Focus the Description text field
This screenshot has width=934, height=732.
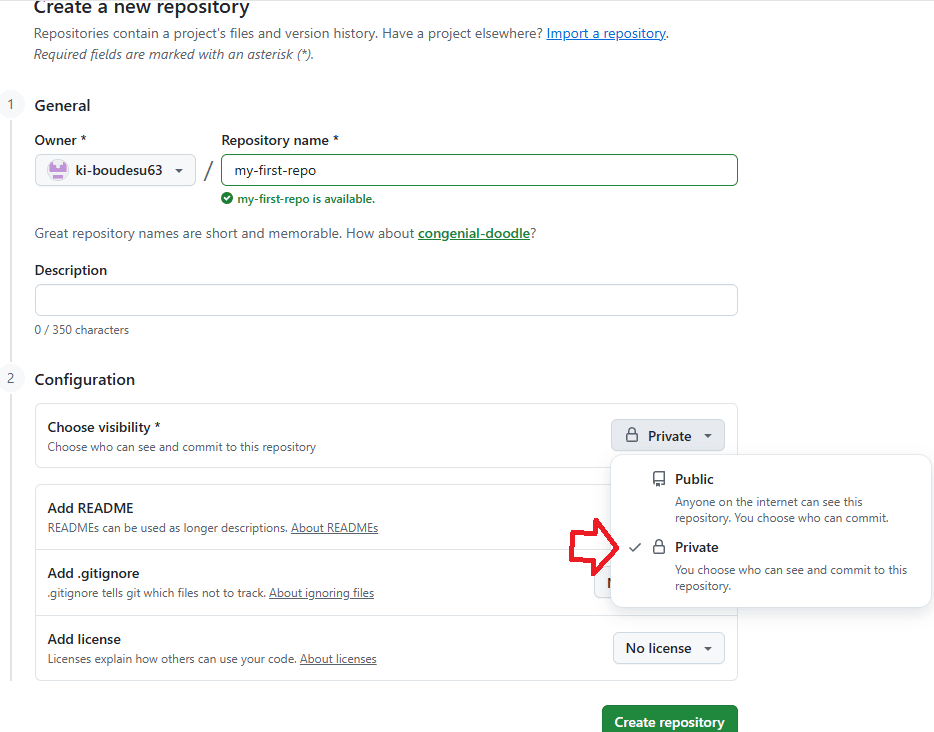coord(386,300)
